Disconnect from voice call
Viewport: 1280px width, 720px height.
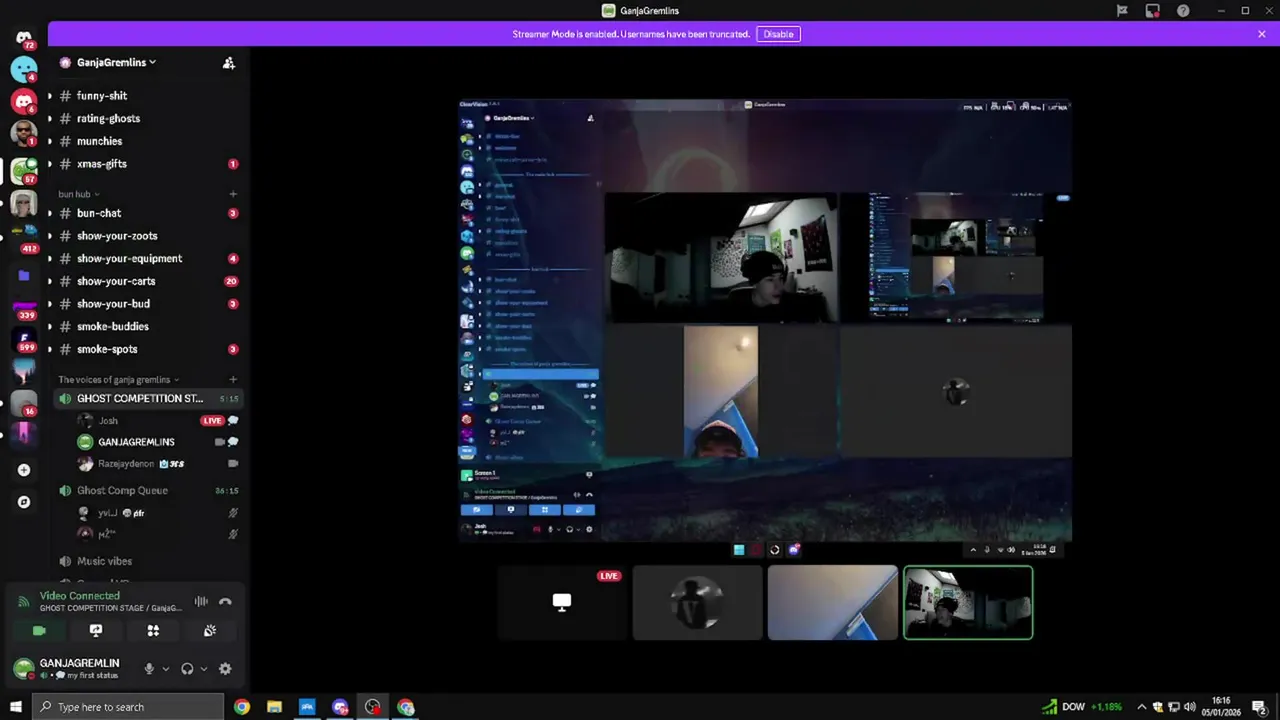coord(225,602)
